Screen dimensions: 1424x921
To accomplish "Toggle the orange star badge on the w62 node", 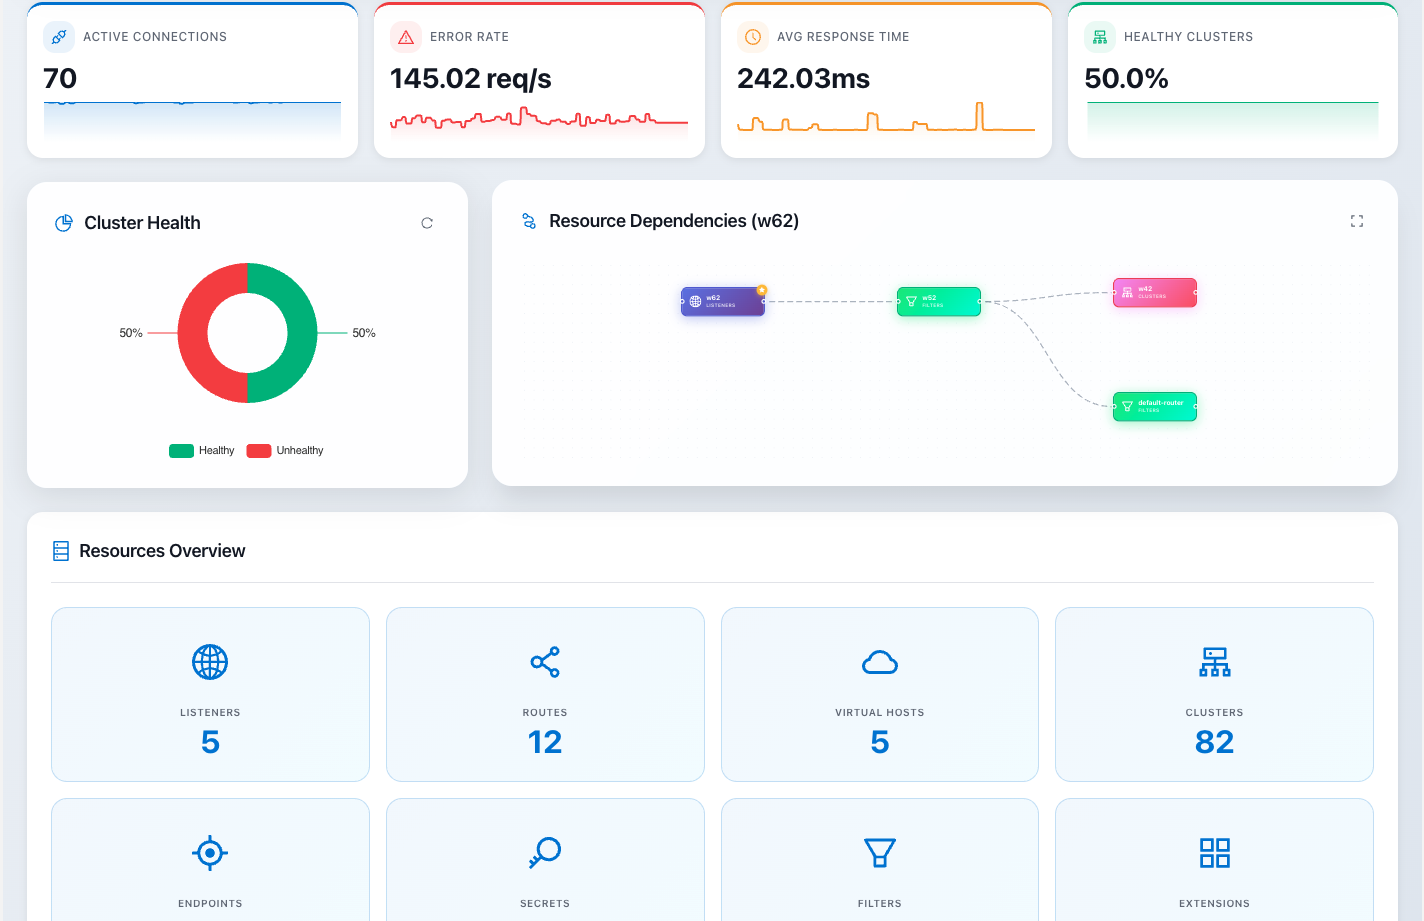I will tap(762, 289).
